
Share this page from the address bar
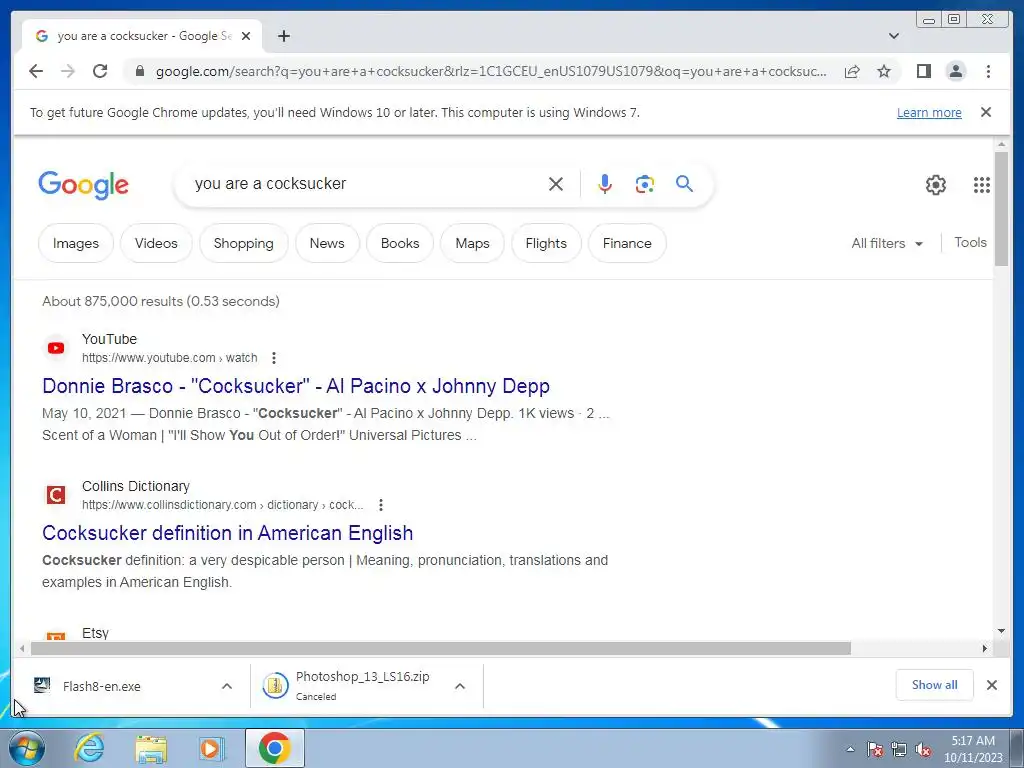point(852,71)
